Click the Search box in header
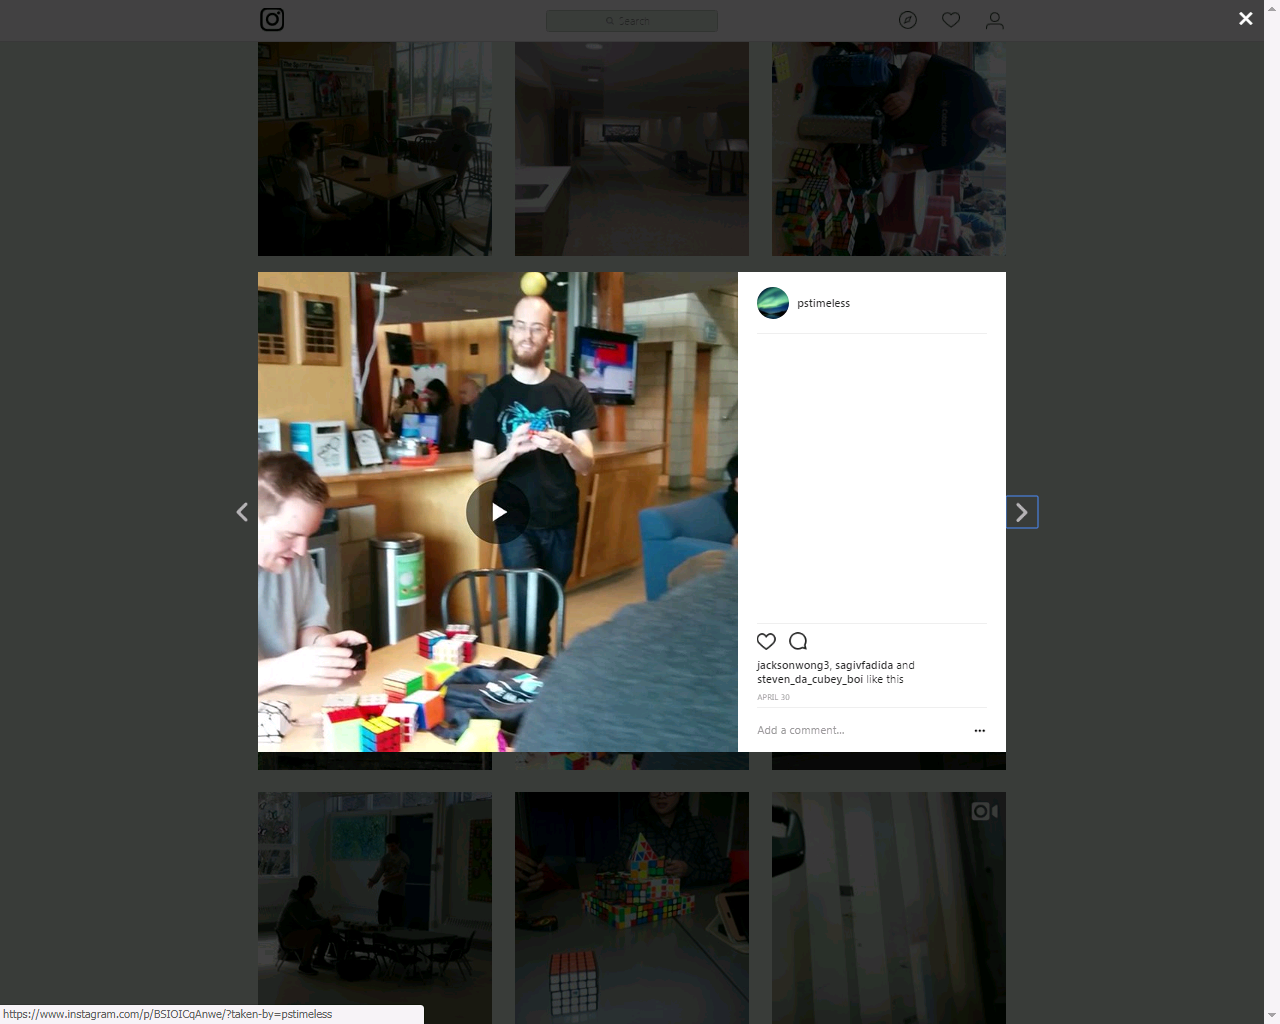 tap(632, 21)
